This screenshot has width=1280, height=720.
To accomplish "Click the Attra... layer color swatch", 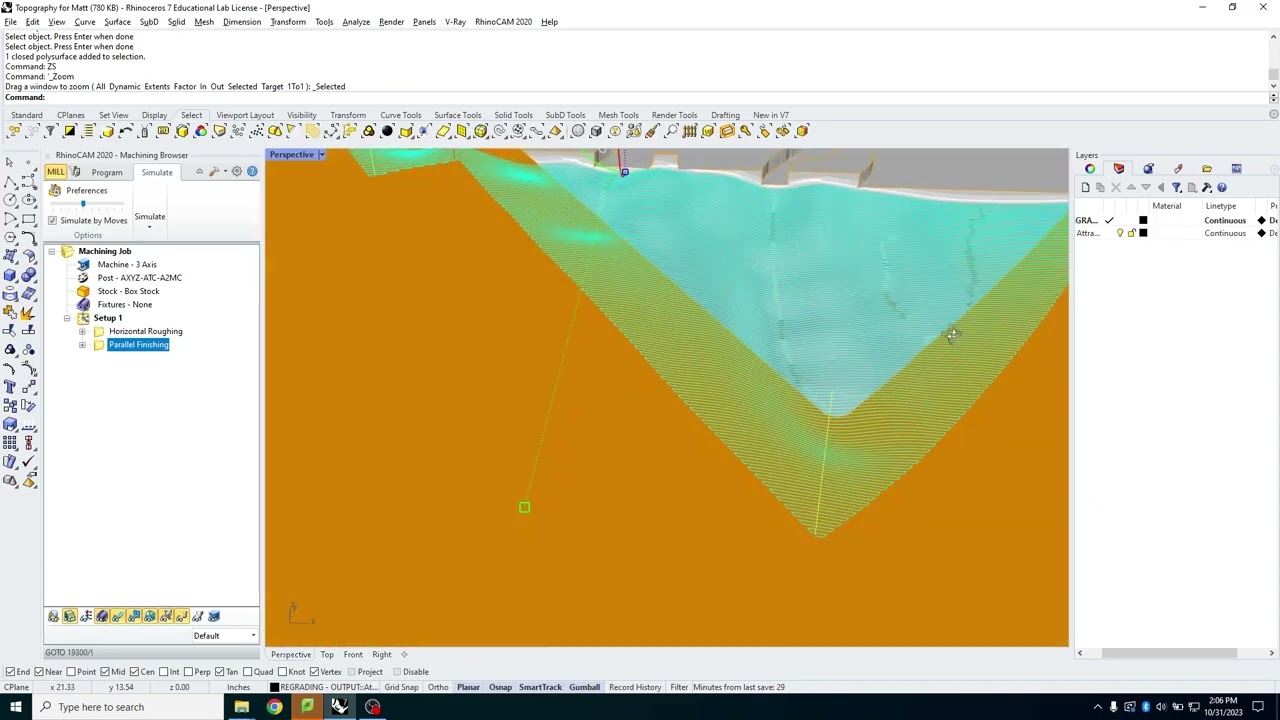I will click(x=1143, y=233).
